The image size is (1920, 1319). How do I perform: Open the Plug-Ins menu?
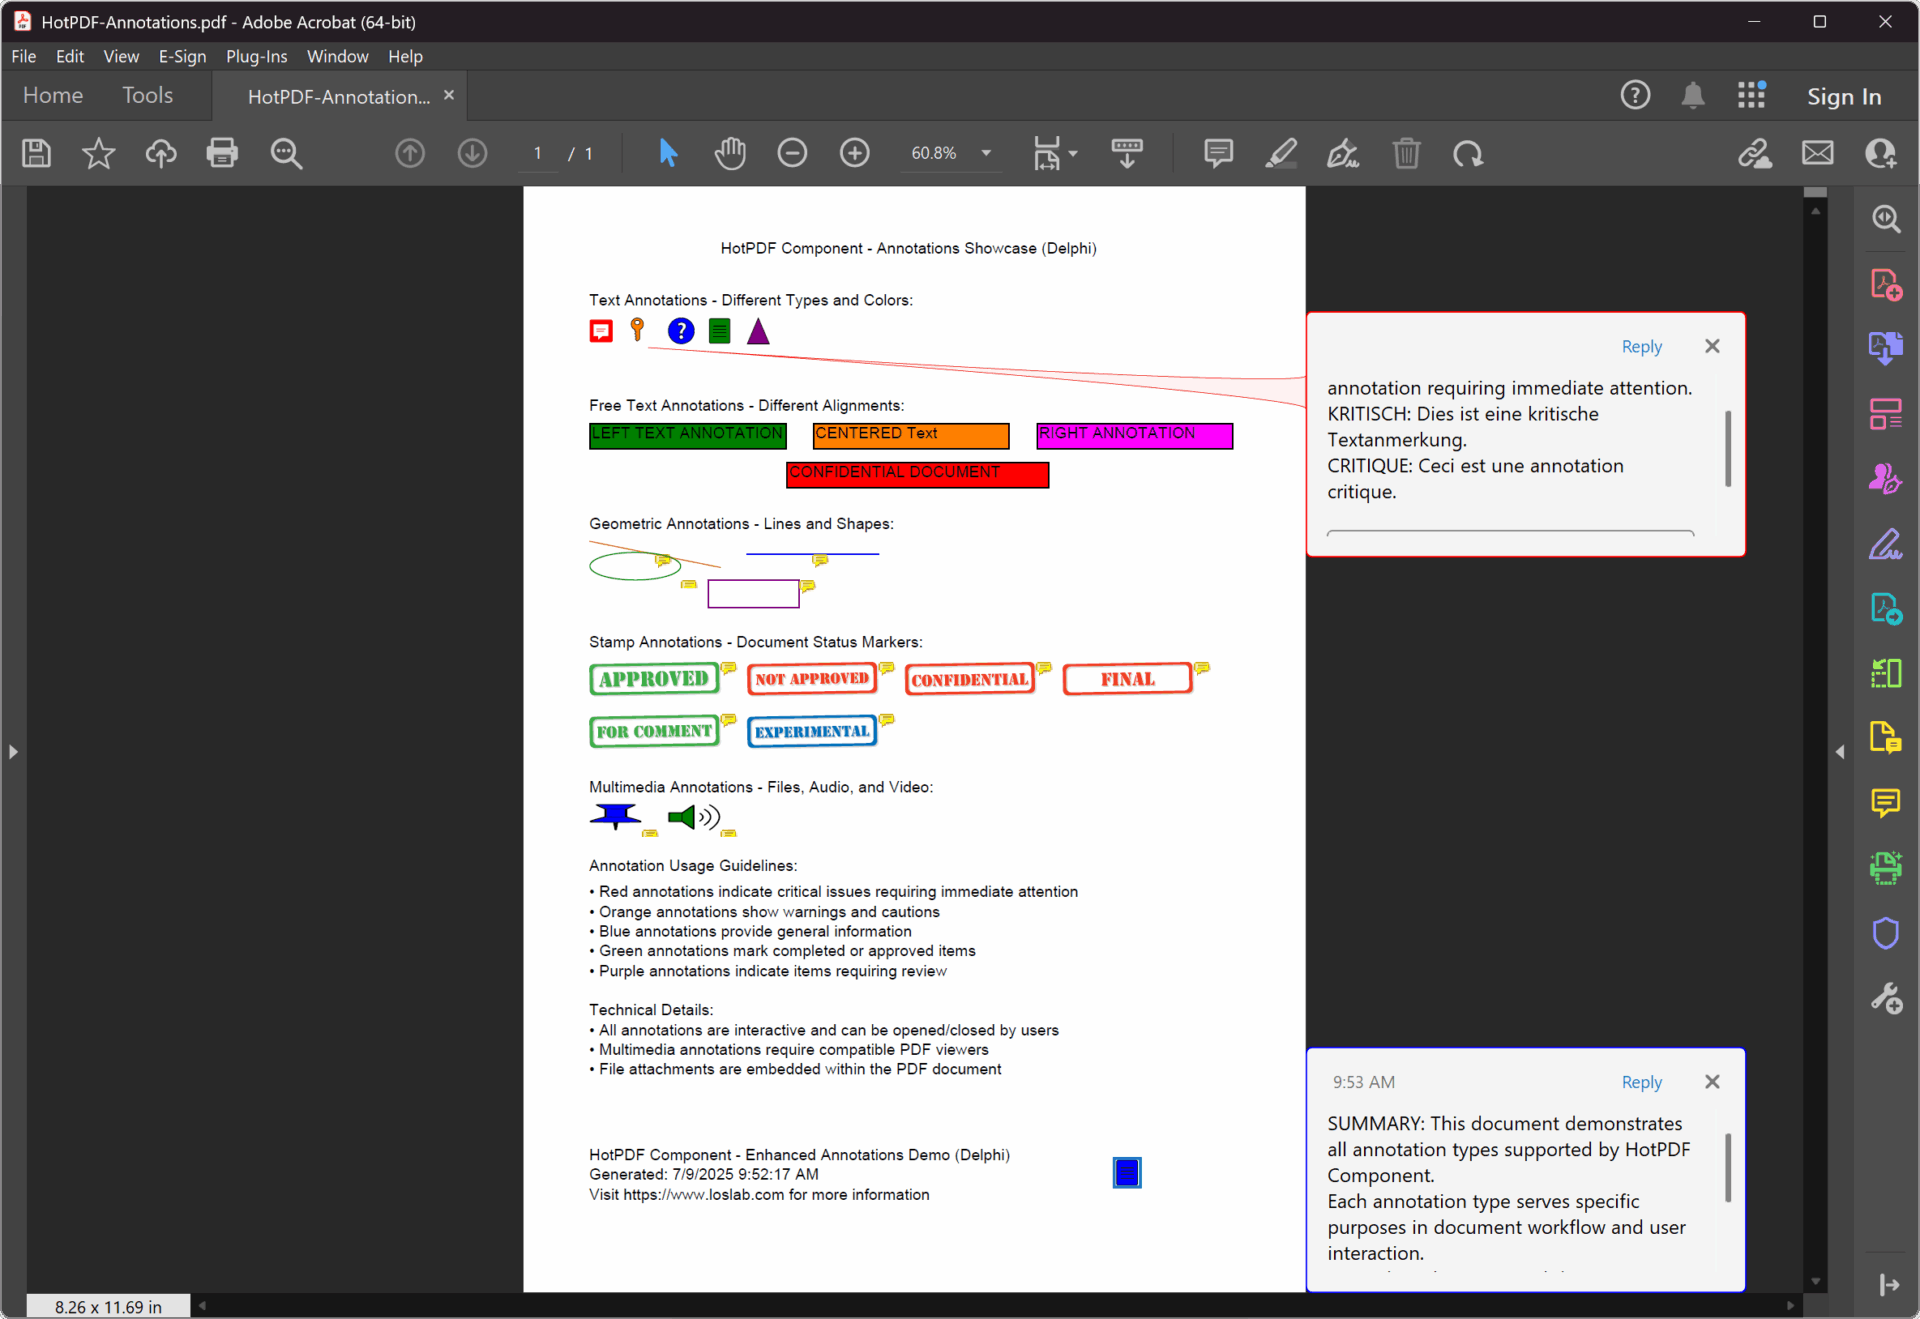(256, 56)
